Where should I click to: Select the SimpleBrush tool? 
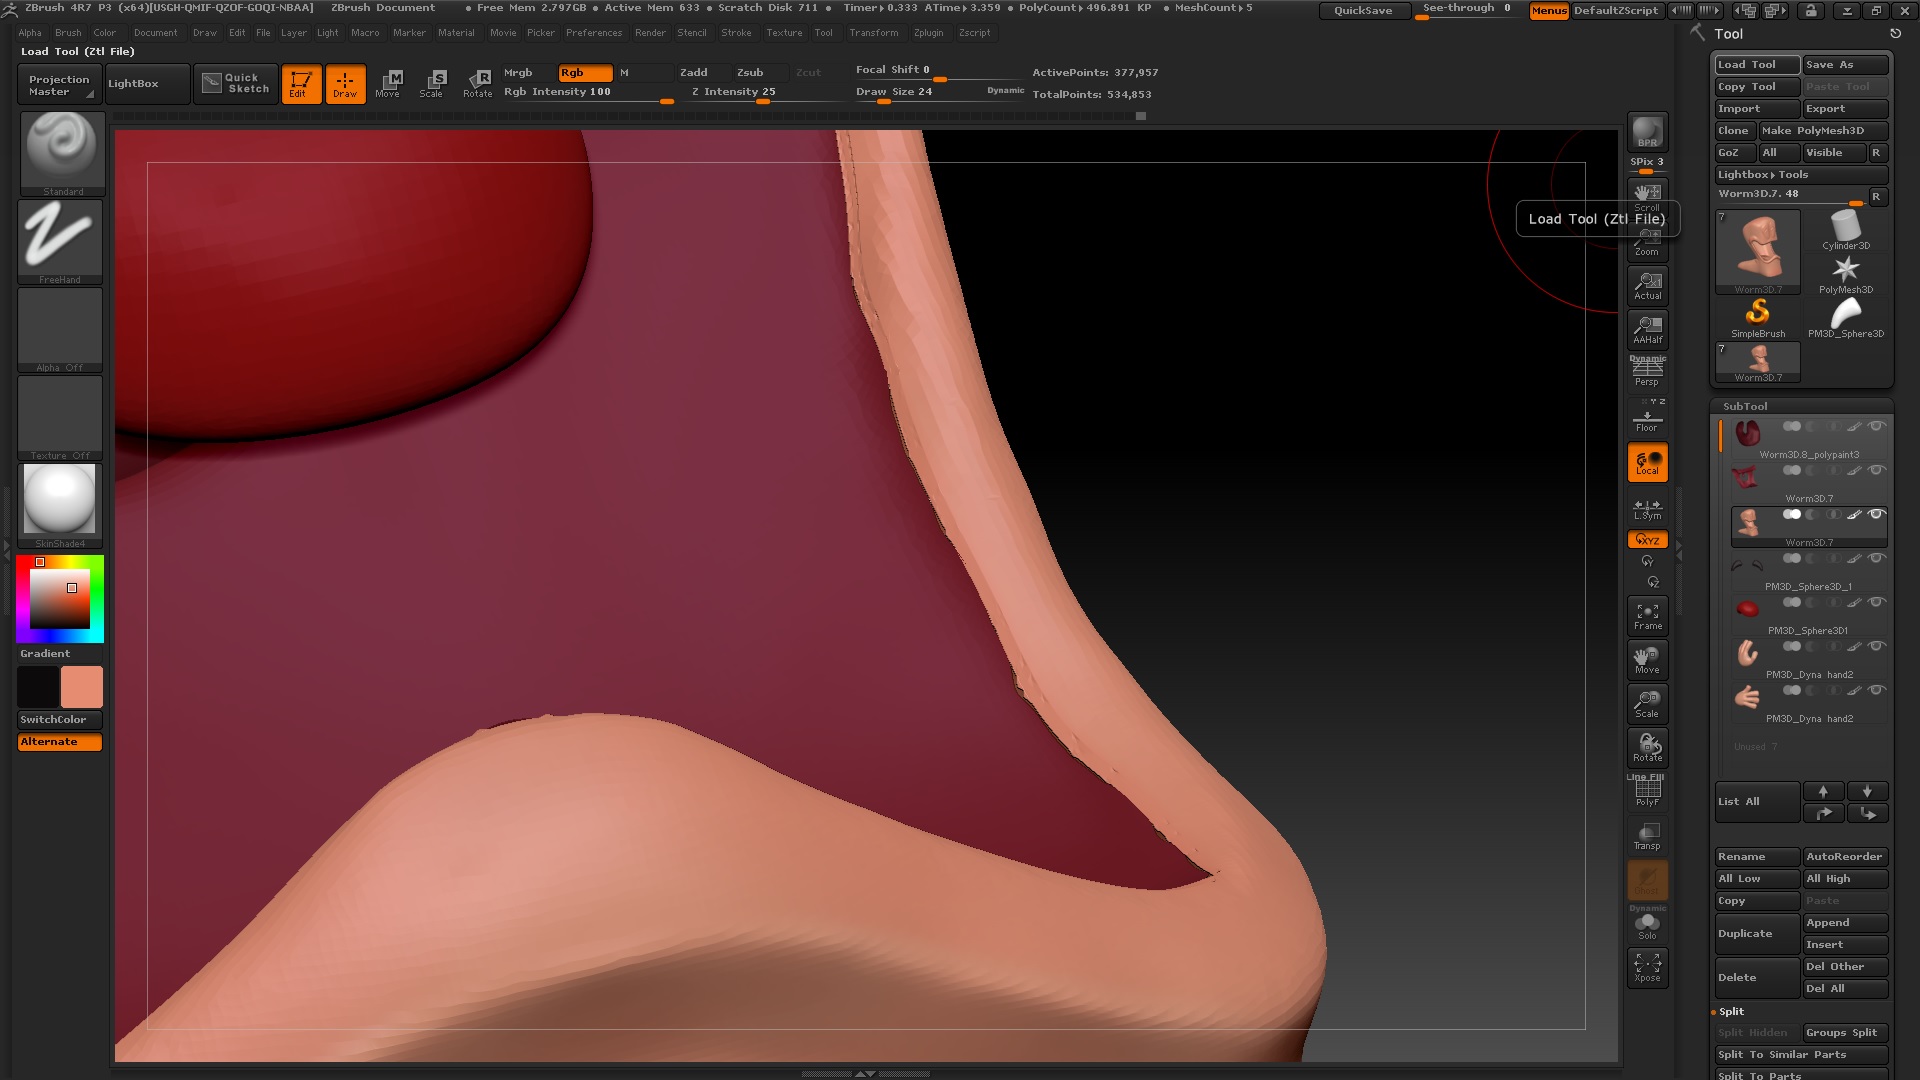(x=1758, y=319)
